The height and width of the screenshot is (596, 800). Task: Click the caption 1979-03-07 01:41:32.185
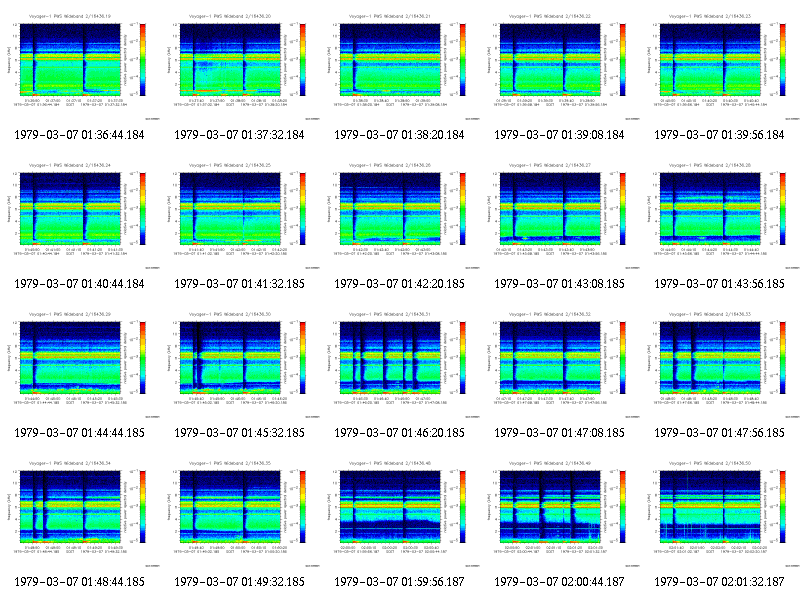239,284
